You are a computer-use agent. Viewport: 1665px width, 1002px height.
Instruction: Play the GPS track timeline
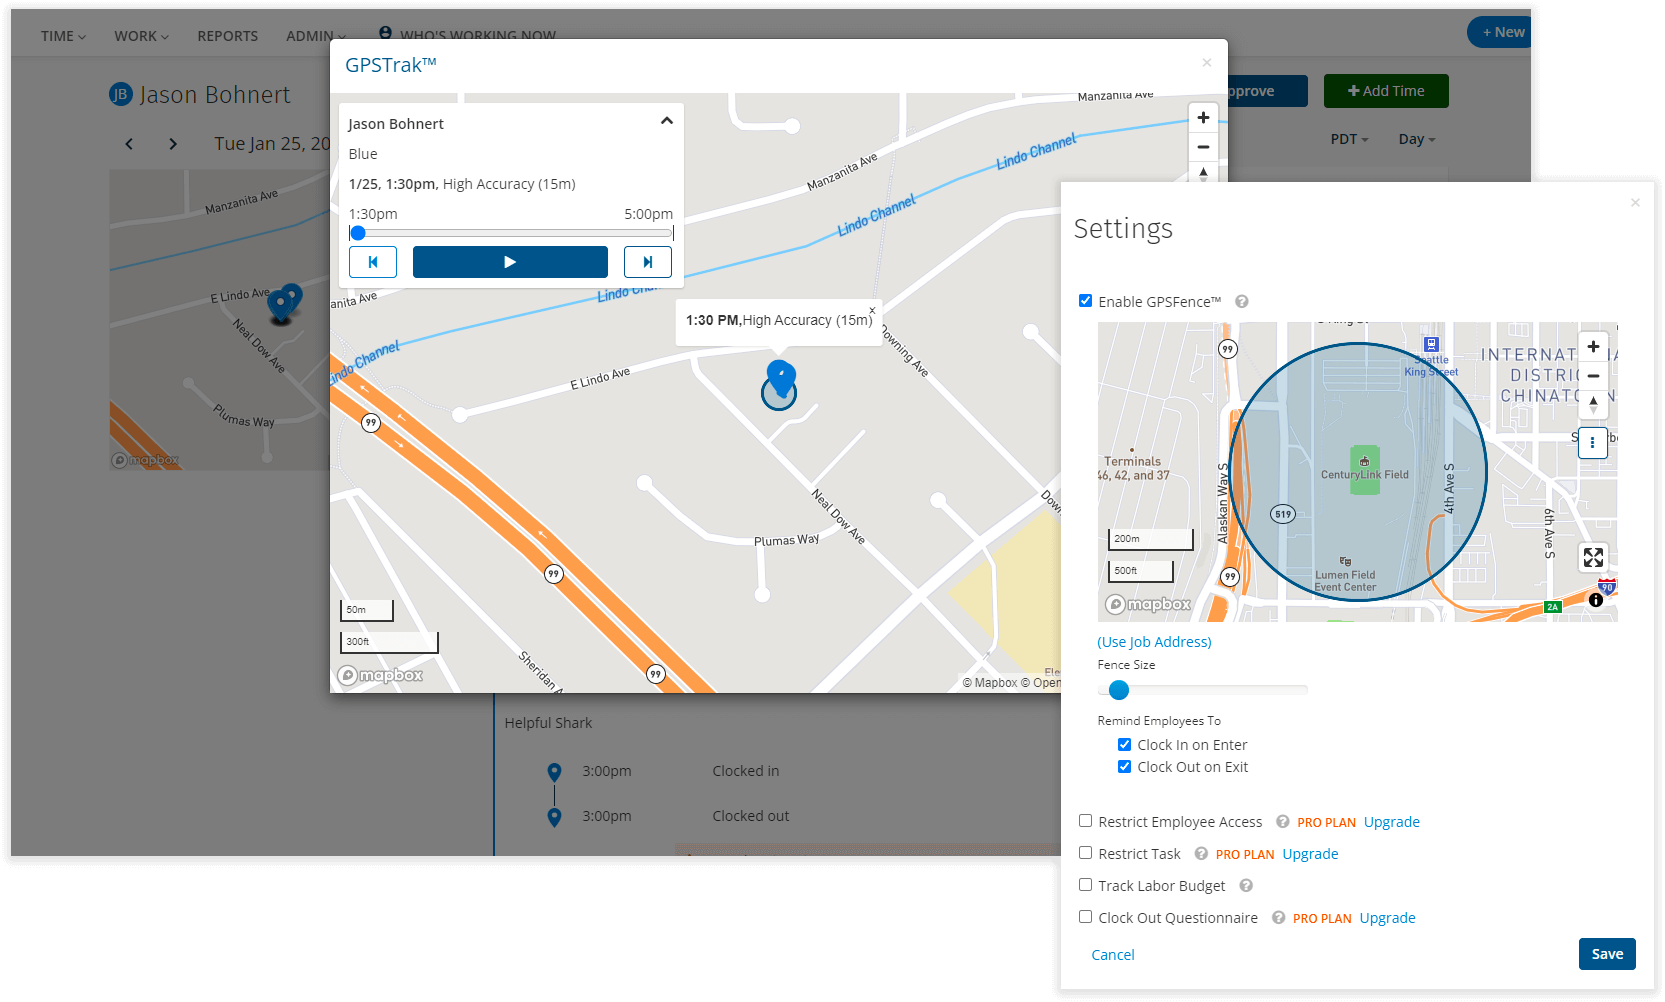pyautogui.click(x=510, y=262)
